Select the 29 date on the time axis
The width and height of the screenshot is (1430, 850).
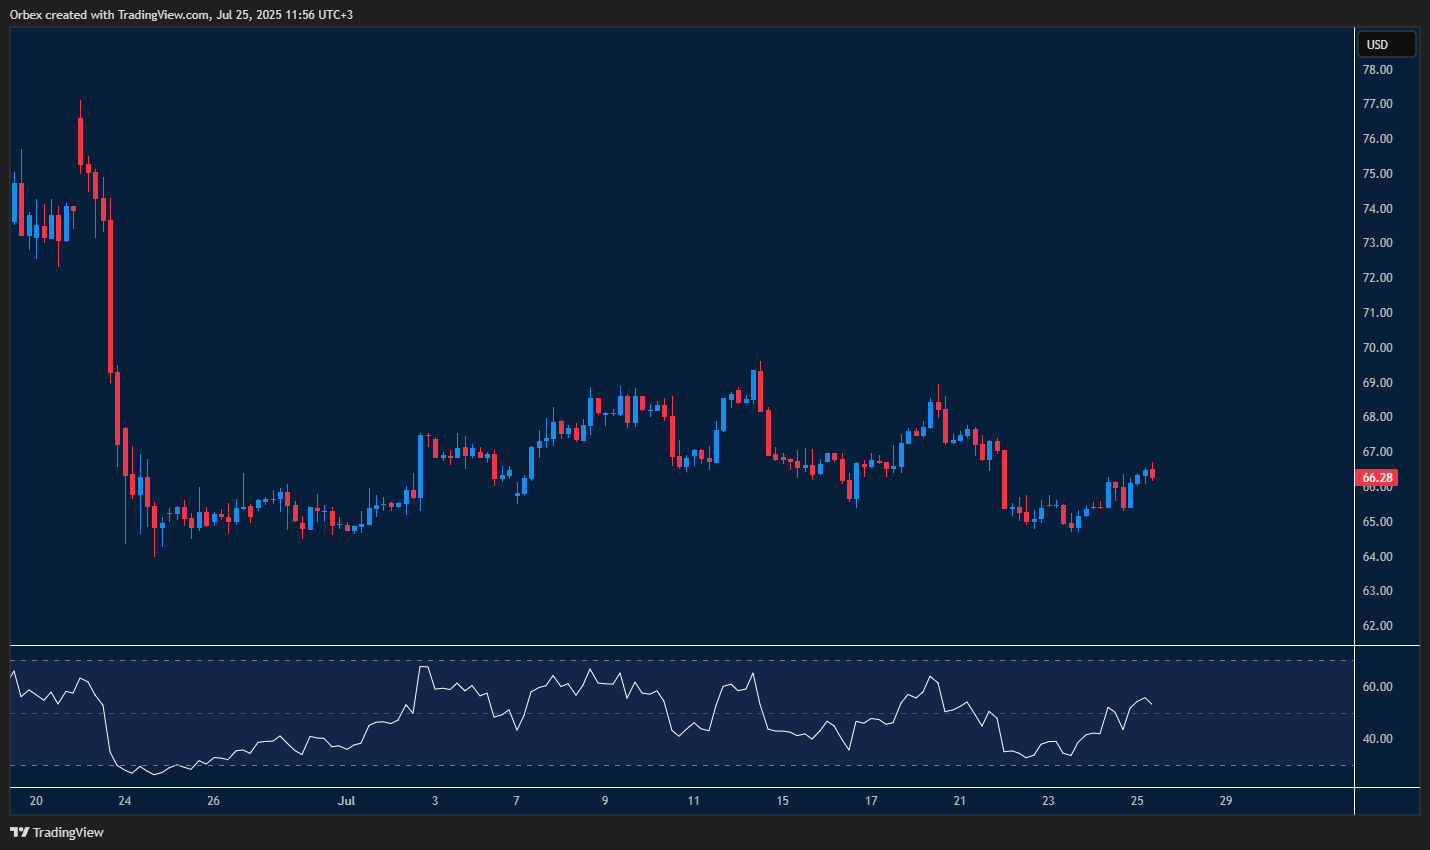[x=1226, y=800]
